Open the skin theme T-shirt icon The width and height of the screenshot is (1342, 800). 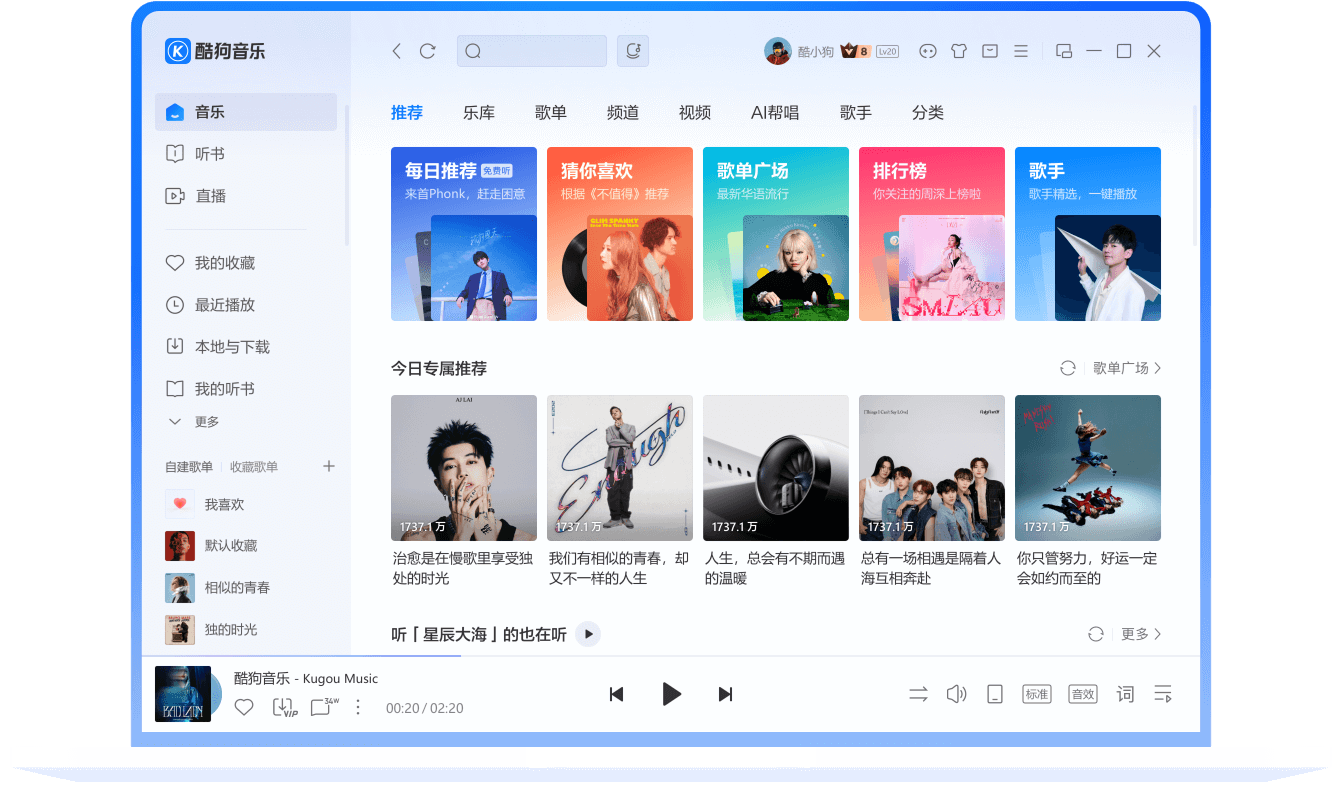[959, 51]
